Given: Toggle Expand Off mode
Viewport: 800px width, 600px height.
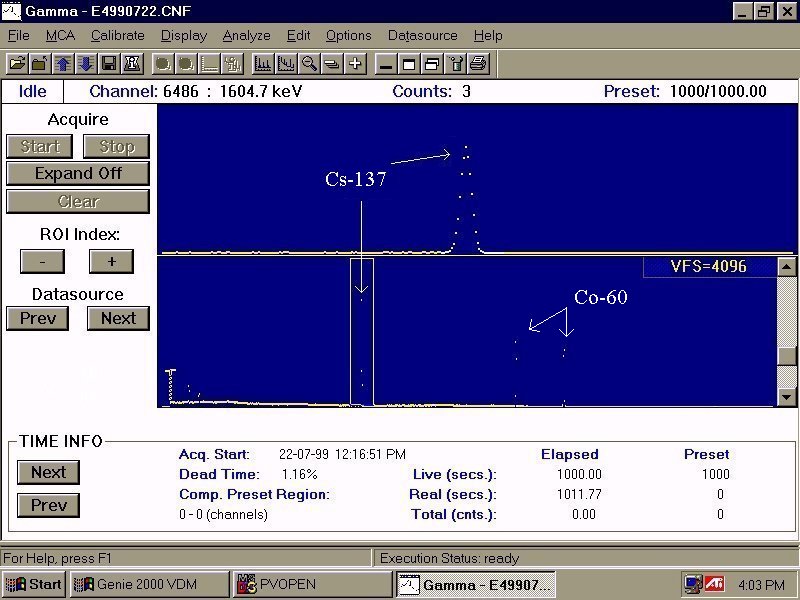Looking at the screenshot, I should click(x=78, y=173).
